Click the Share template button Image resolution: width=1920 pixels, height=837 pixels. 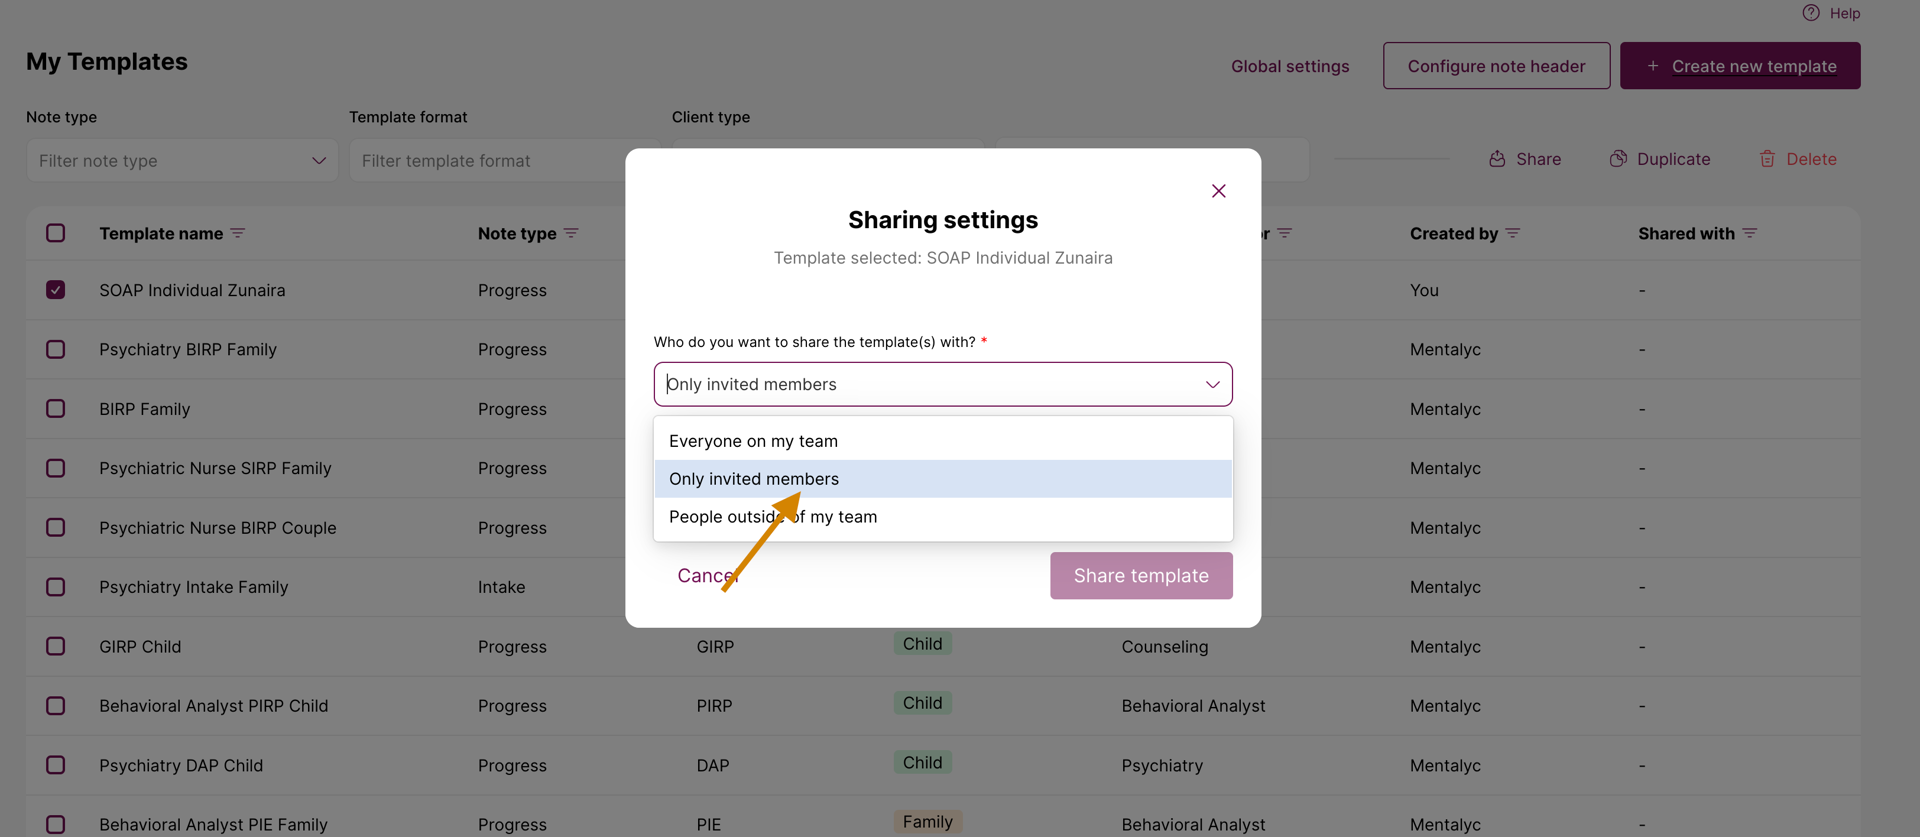[x=1141, y=576]
